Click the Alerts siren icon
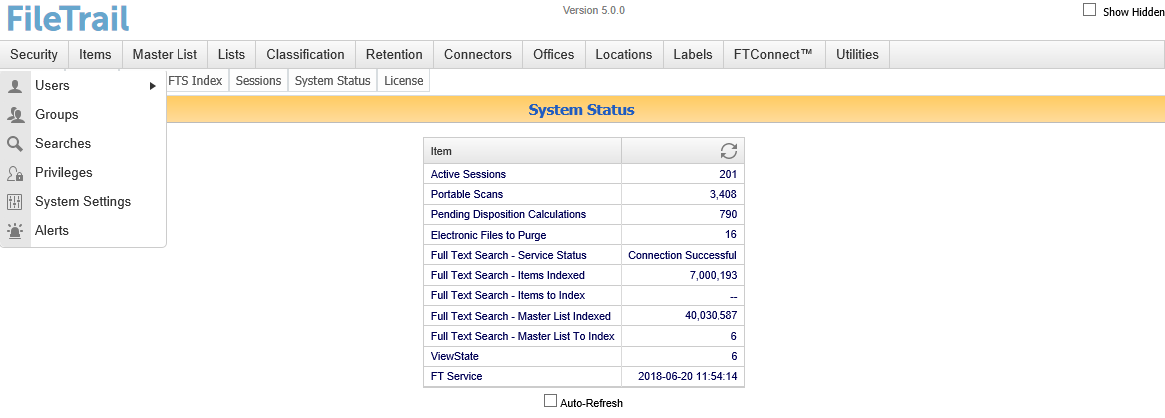 tap(15, 230)
